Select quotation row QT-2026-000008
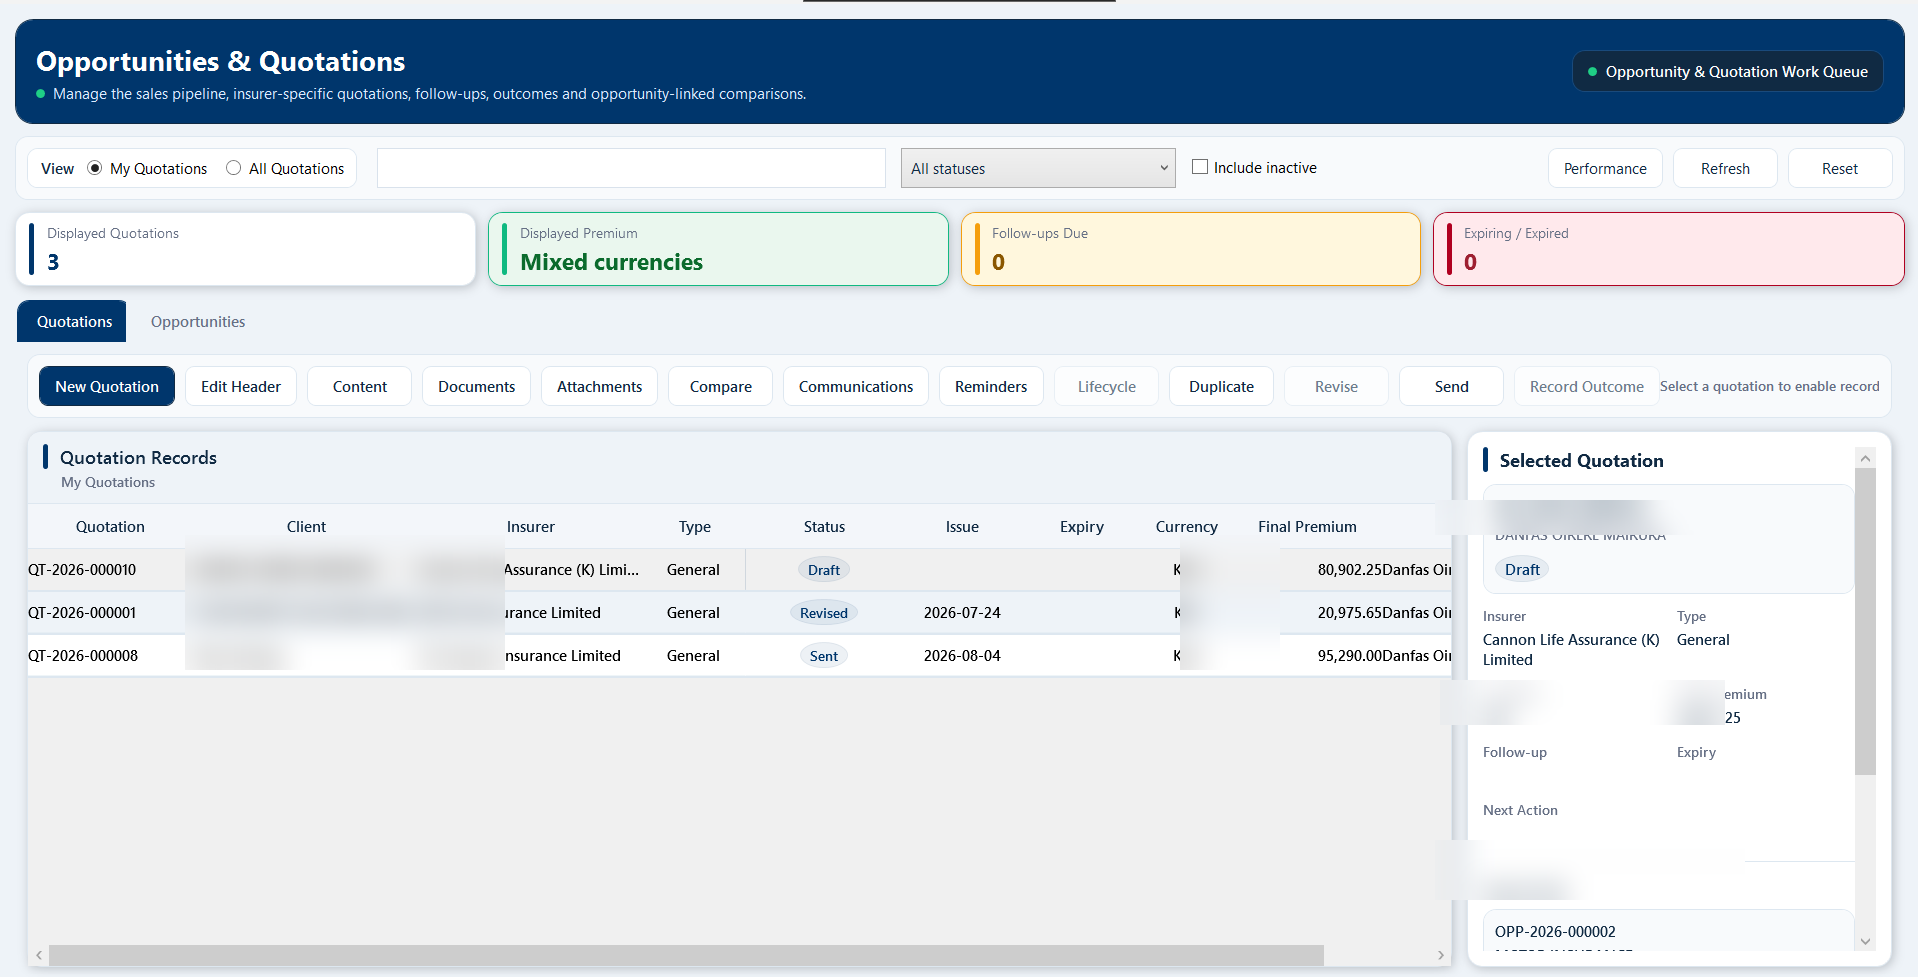This screenshot has height=977, width=1918. point(739,655)
